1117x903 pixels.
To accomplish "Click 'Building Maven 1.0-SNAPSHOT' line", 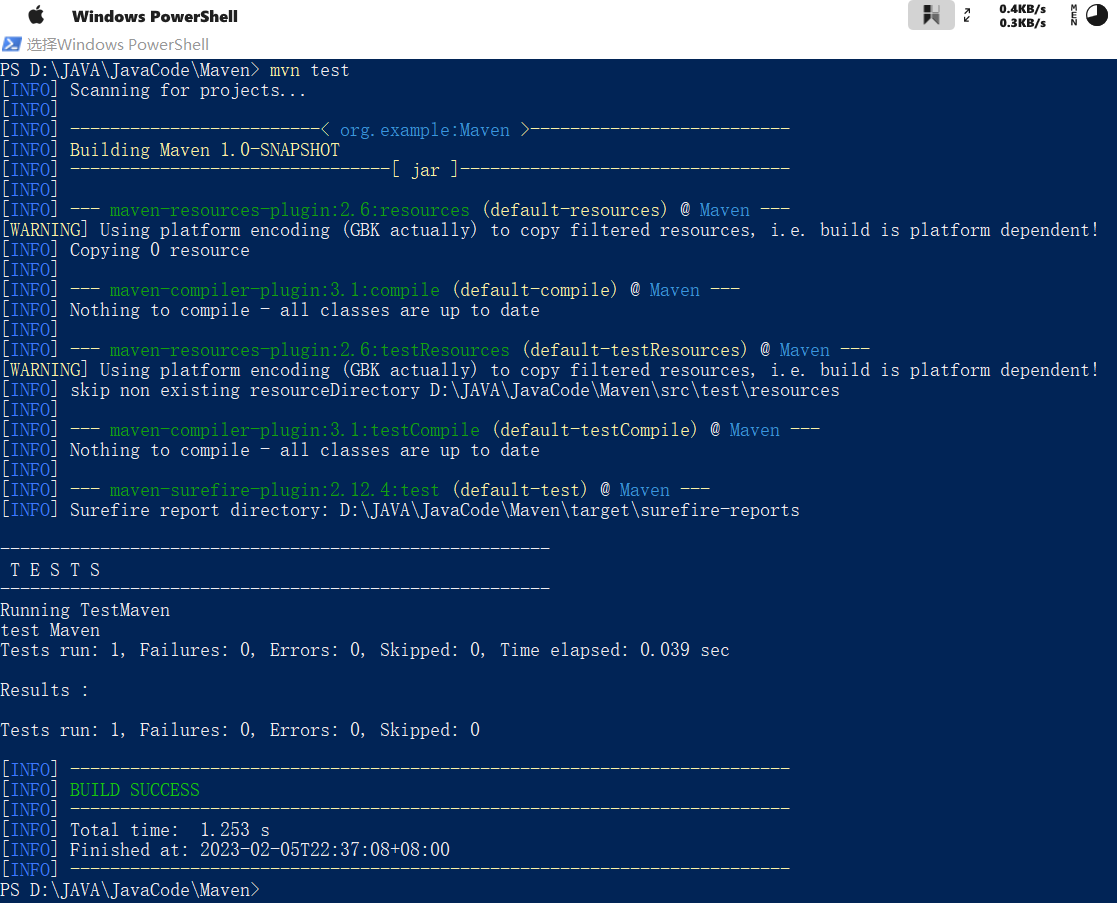I will click(204, 150).
